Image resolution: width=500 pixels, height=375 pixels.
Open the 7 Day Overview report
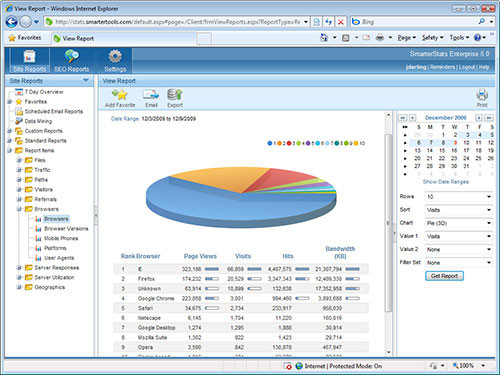pos(44,92)
